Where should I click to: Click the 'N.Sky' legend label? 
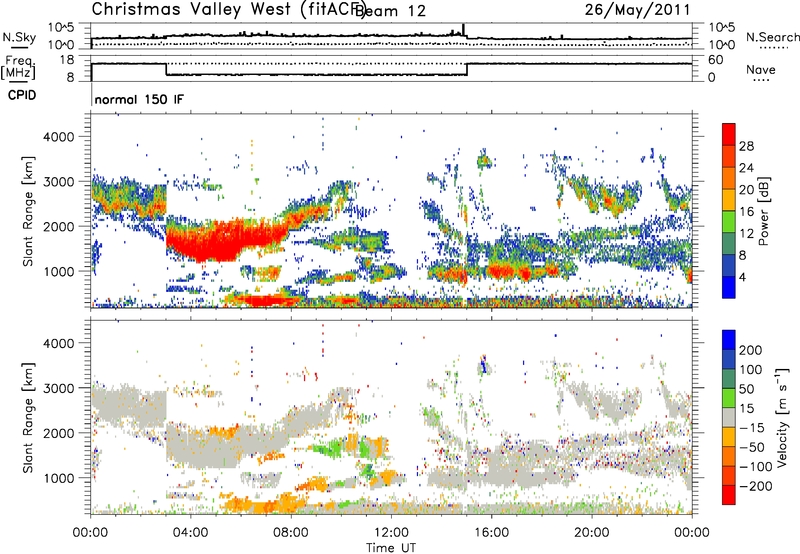coord(19,37)
